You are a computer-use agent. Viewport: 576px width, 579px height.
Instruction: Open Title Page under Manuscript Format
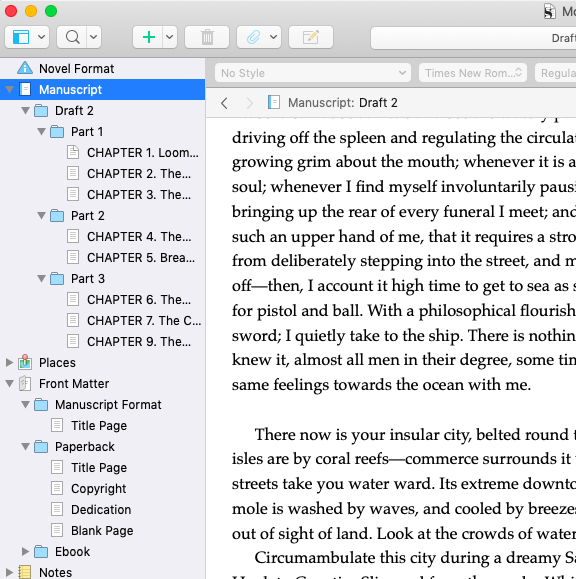99,426
